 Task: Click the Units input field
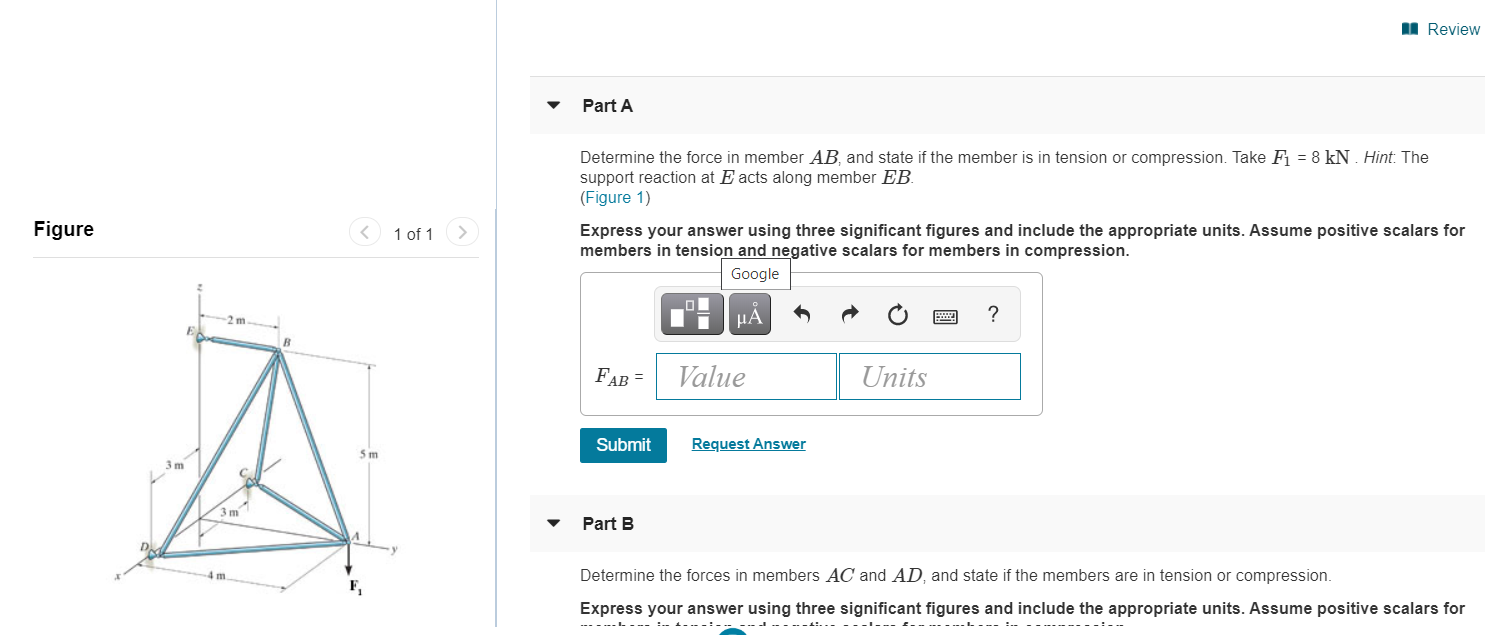click(x=929, y=376)
